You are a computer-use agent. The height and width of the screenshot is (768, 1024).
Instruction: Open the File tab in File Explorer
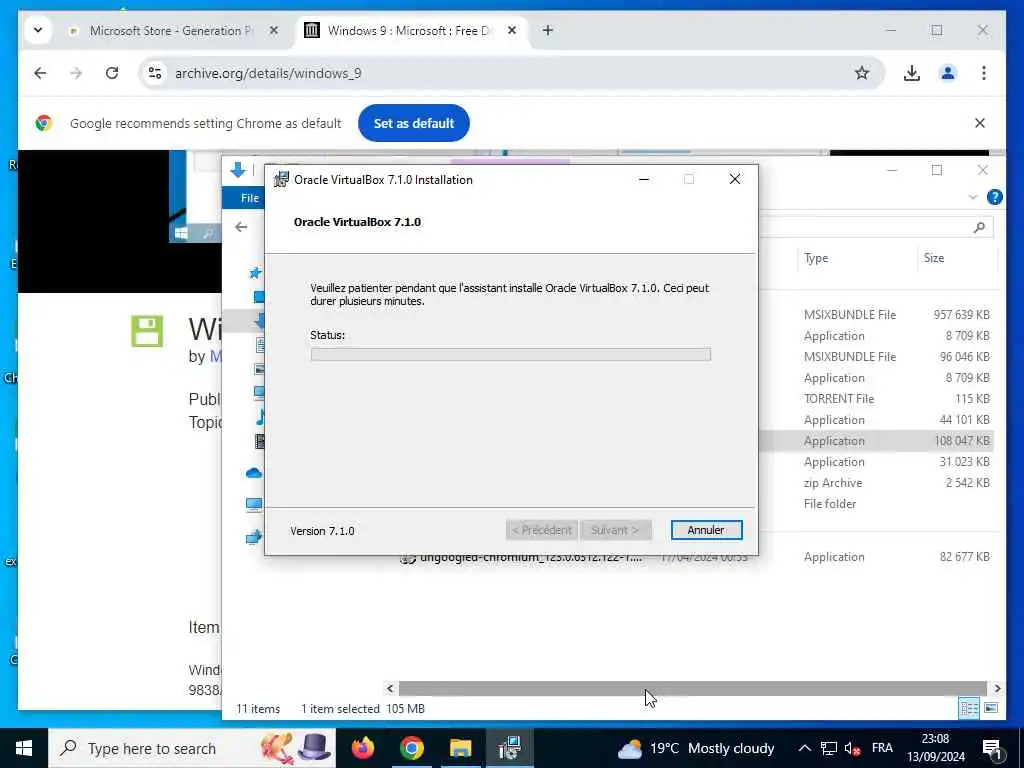(x=249, y=198)
